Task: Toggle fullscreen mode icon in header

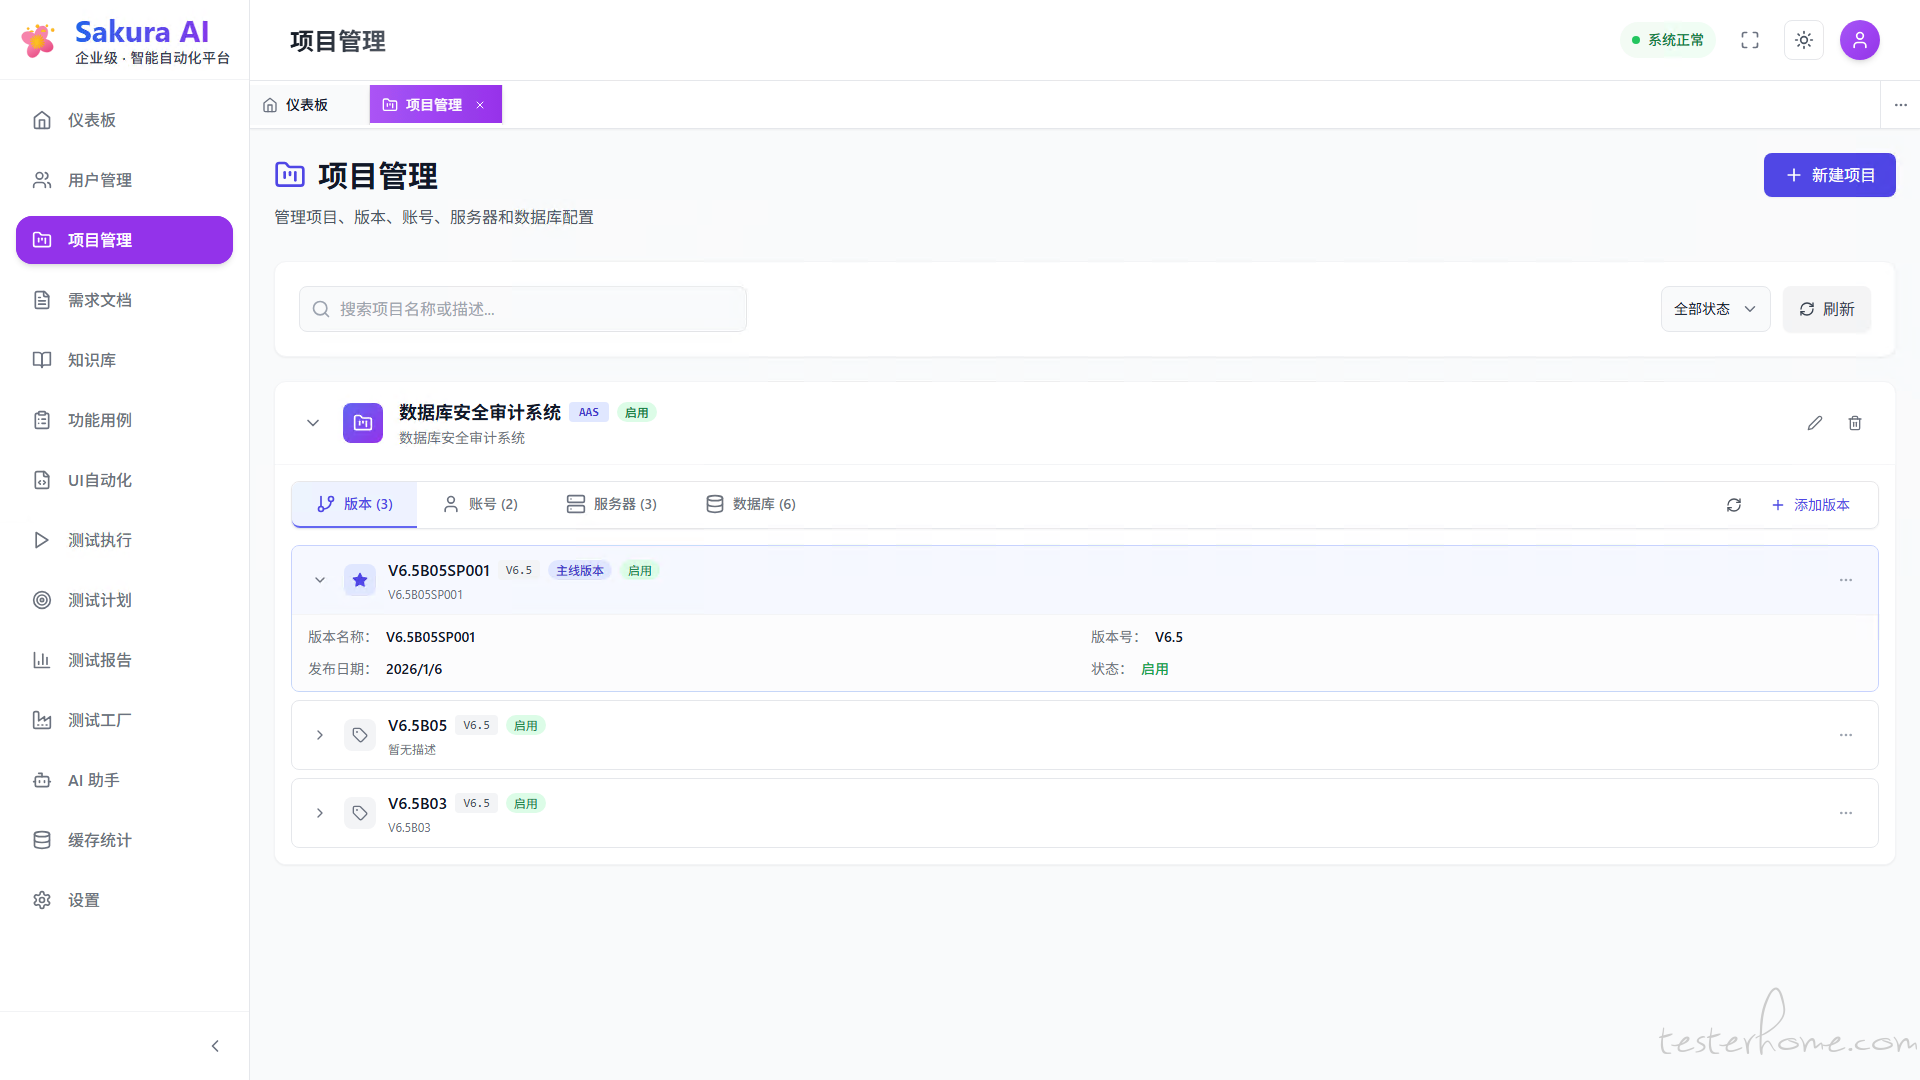Action: (x=1750, y=40)
